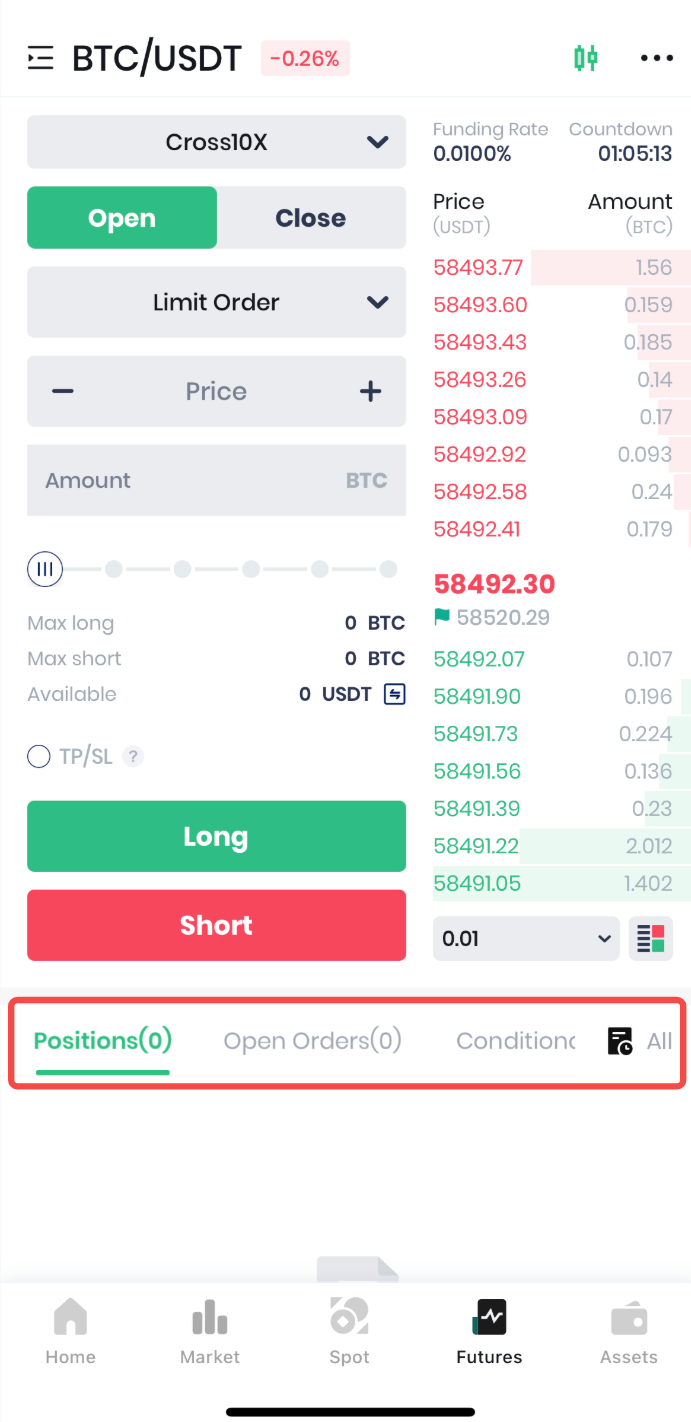Select the Open position toggle
Image resolution: width=691 pixels, height=1422 pixels.
click(122, 218)
